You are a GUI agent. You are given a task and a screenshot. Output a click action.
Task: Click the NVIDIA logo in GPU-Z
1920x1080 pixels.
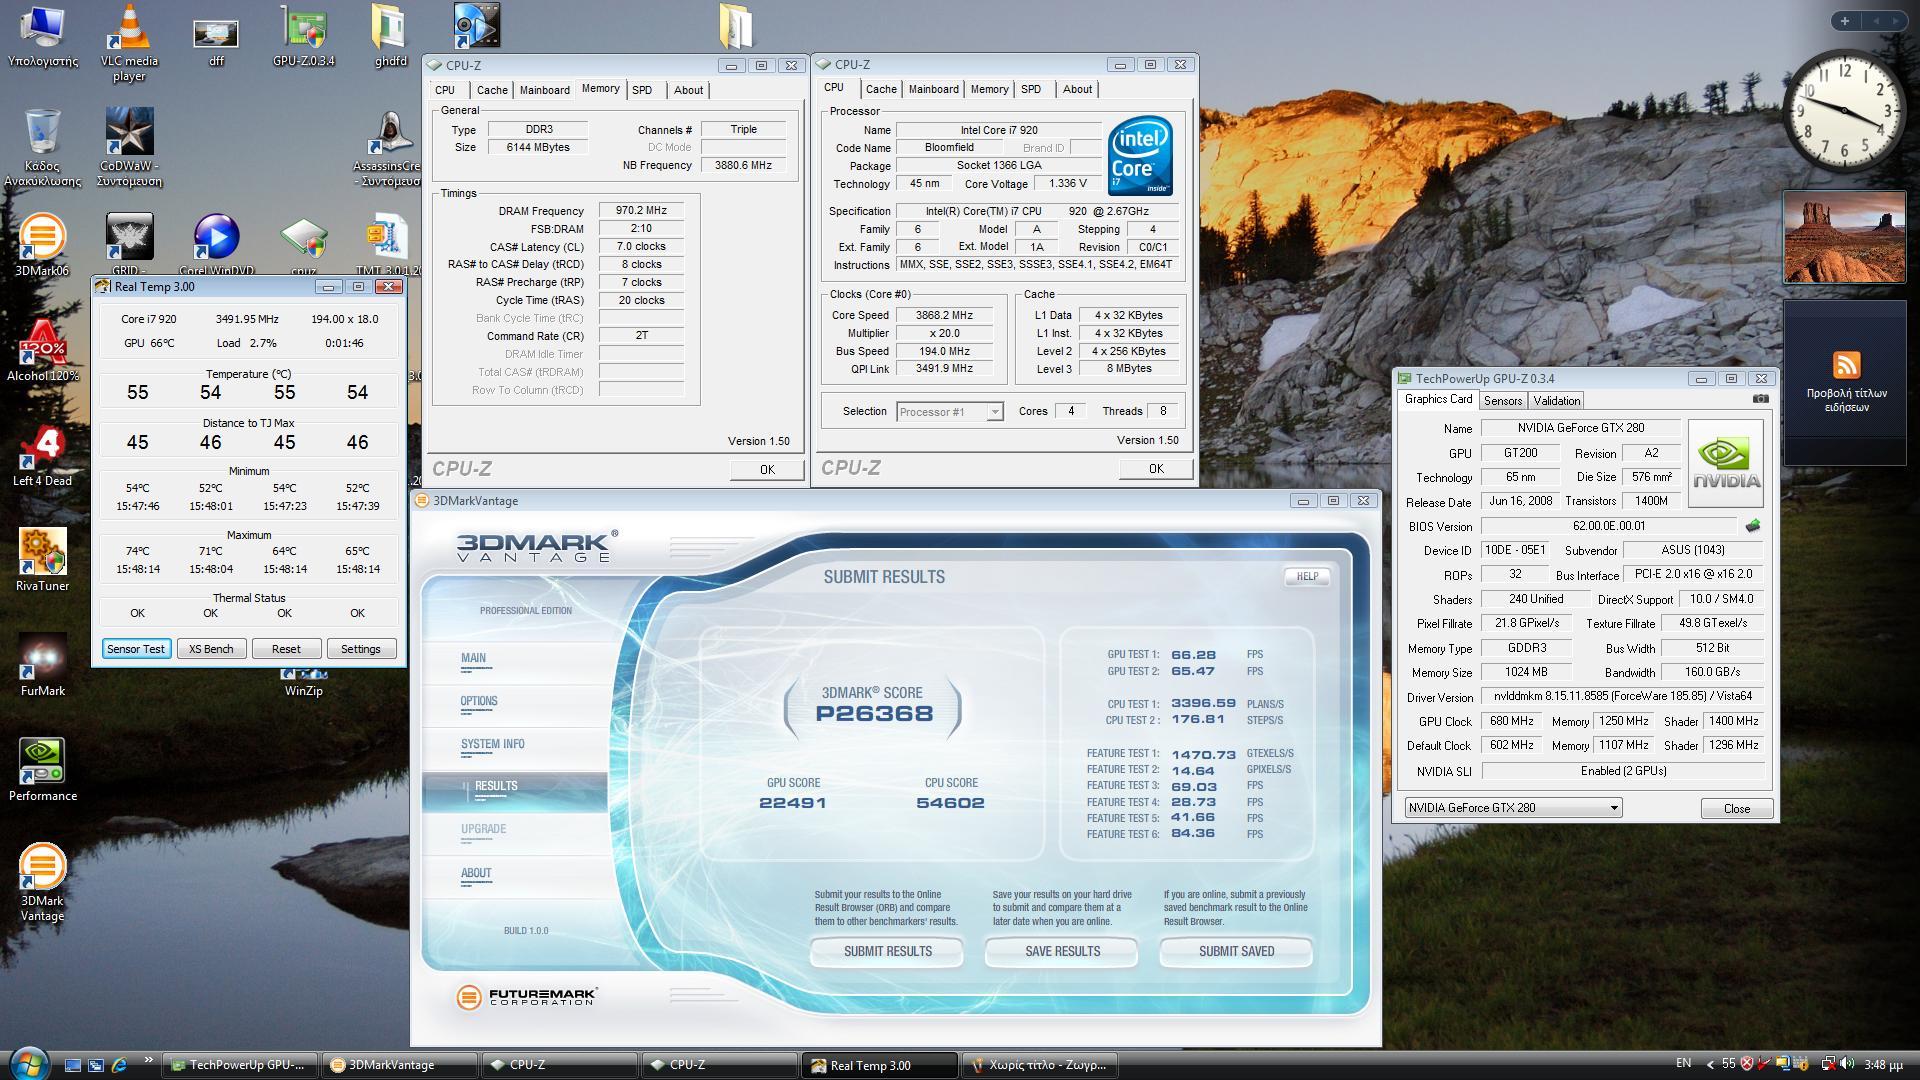[1725, 463]
